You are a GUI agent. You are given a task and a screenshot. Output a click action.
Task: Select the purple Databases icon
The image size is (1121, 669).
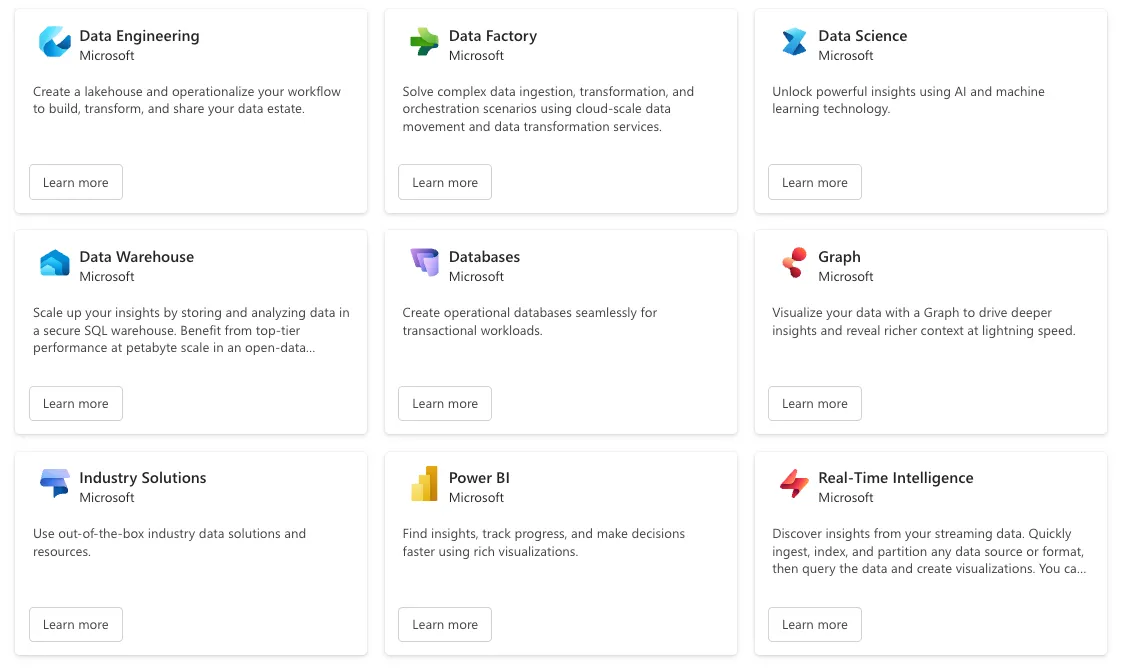click(x=424, y=262)
